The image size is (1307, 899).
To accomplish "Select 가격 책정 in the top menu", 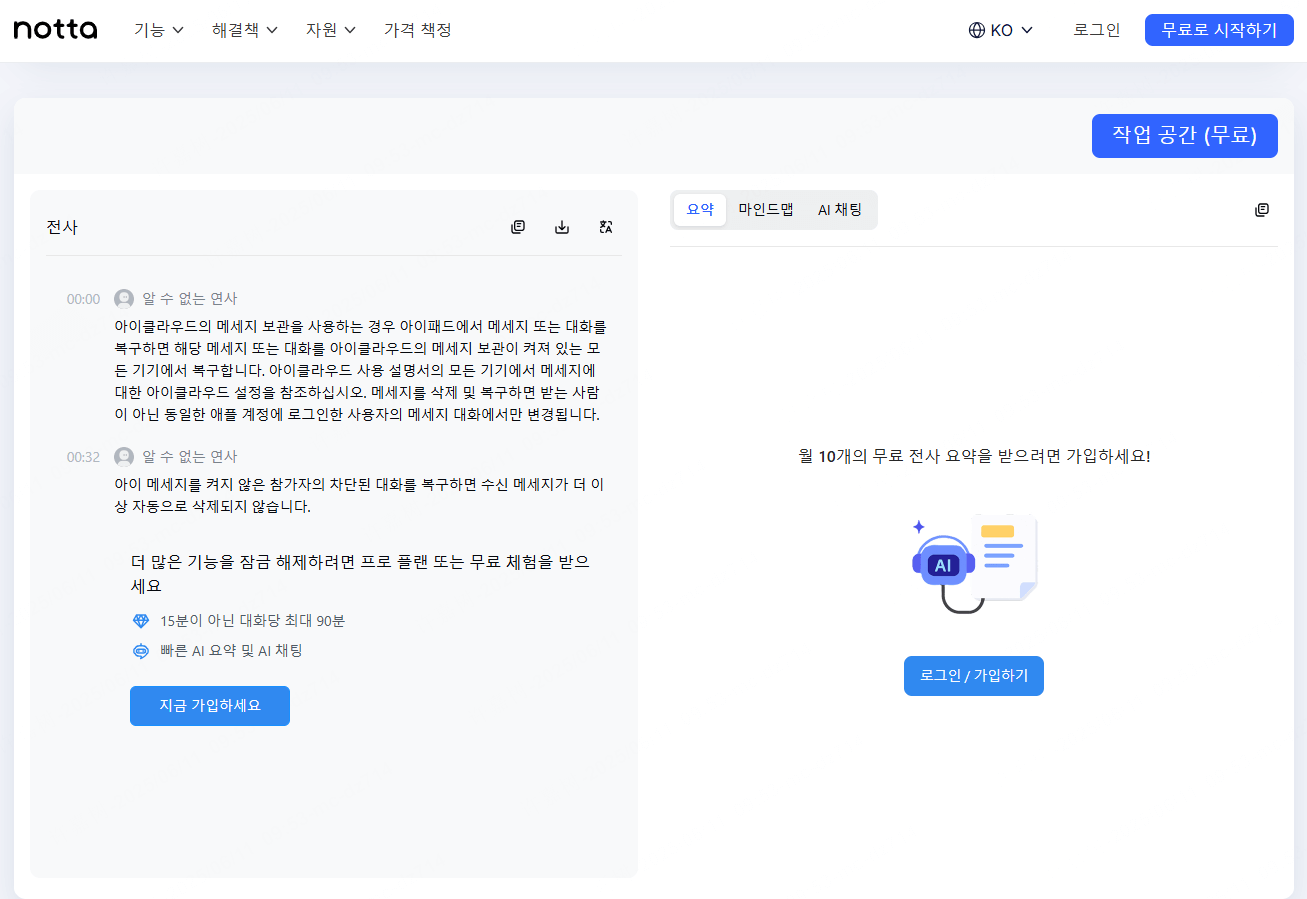I will (417, 30).
